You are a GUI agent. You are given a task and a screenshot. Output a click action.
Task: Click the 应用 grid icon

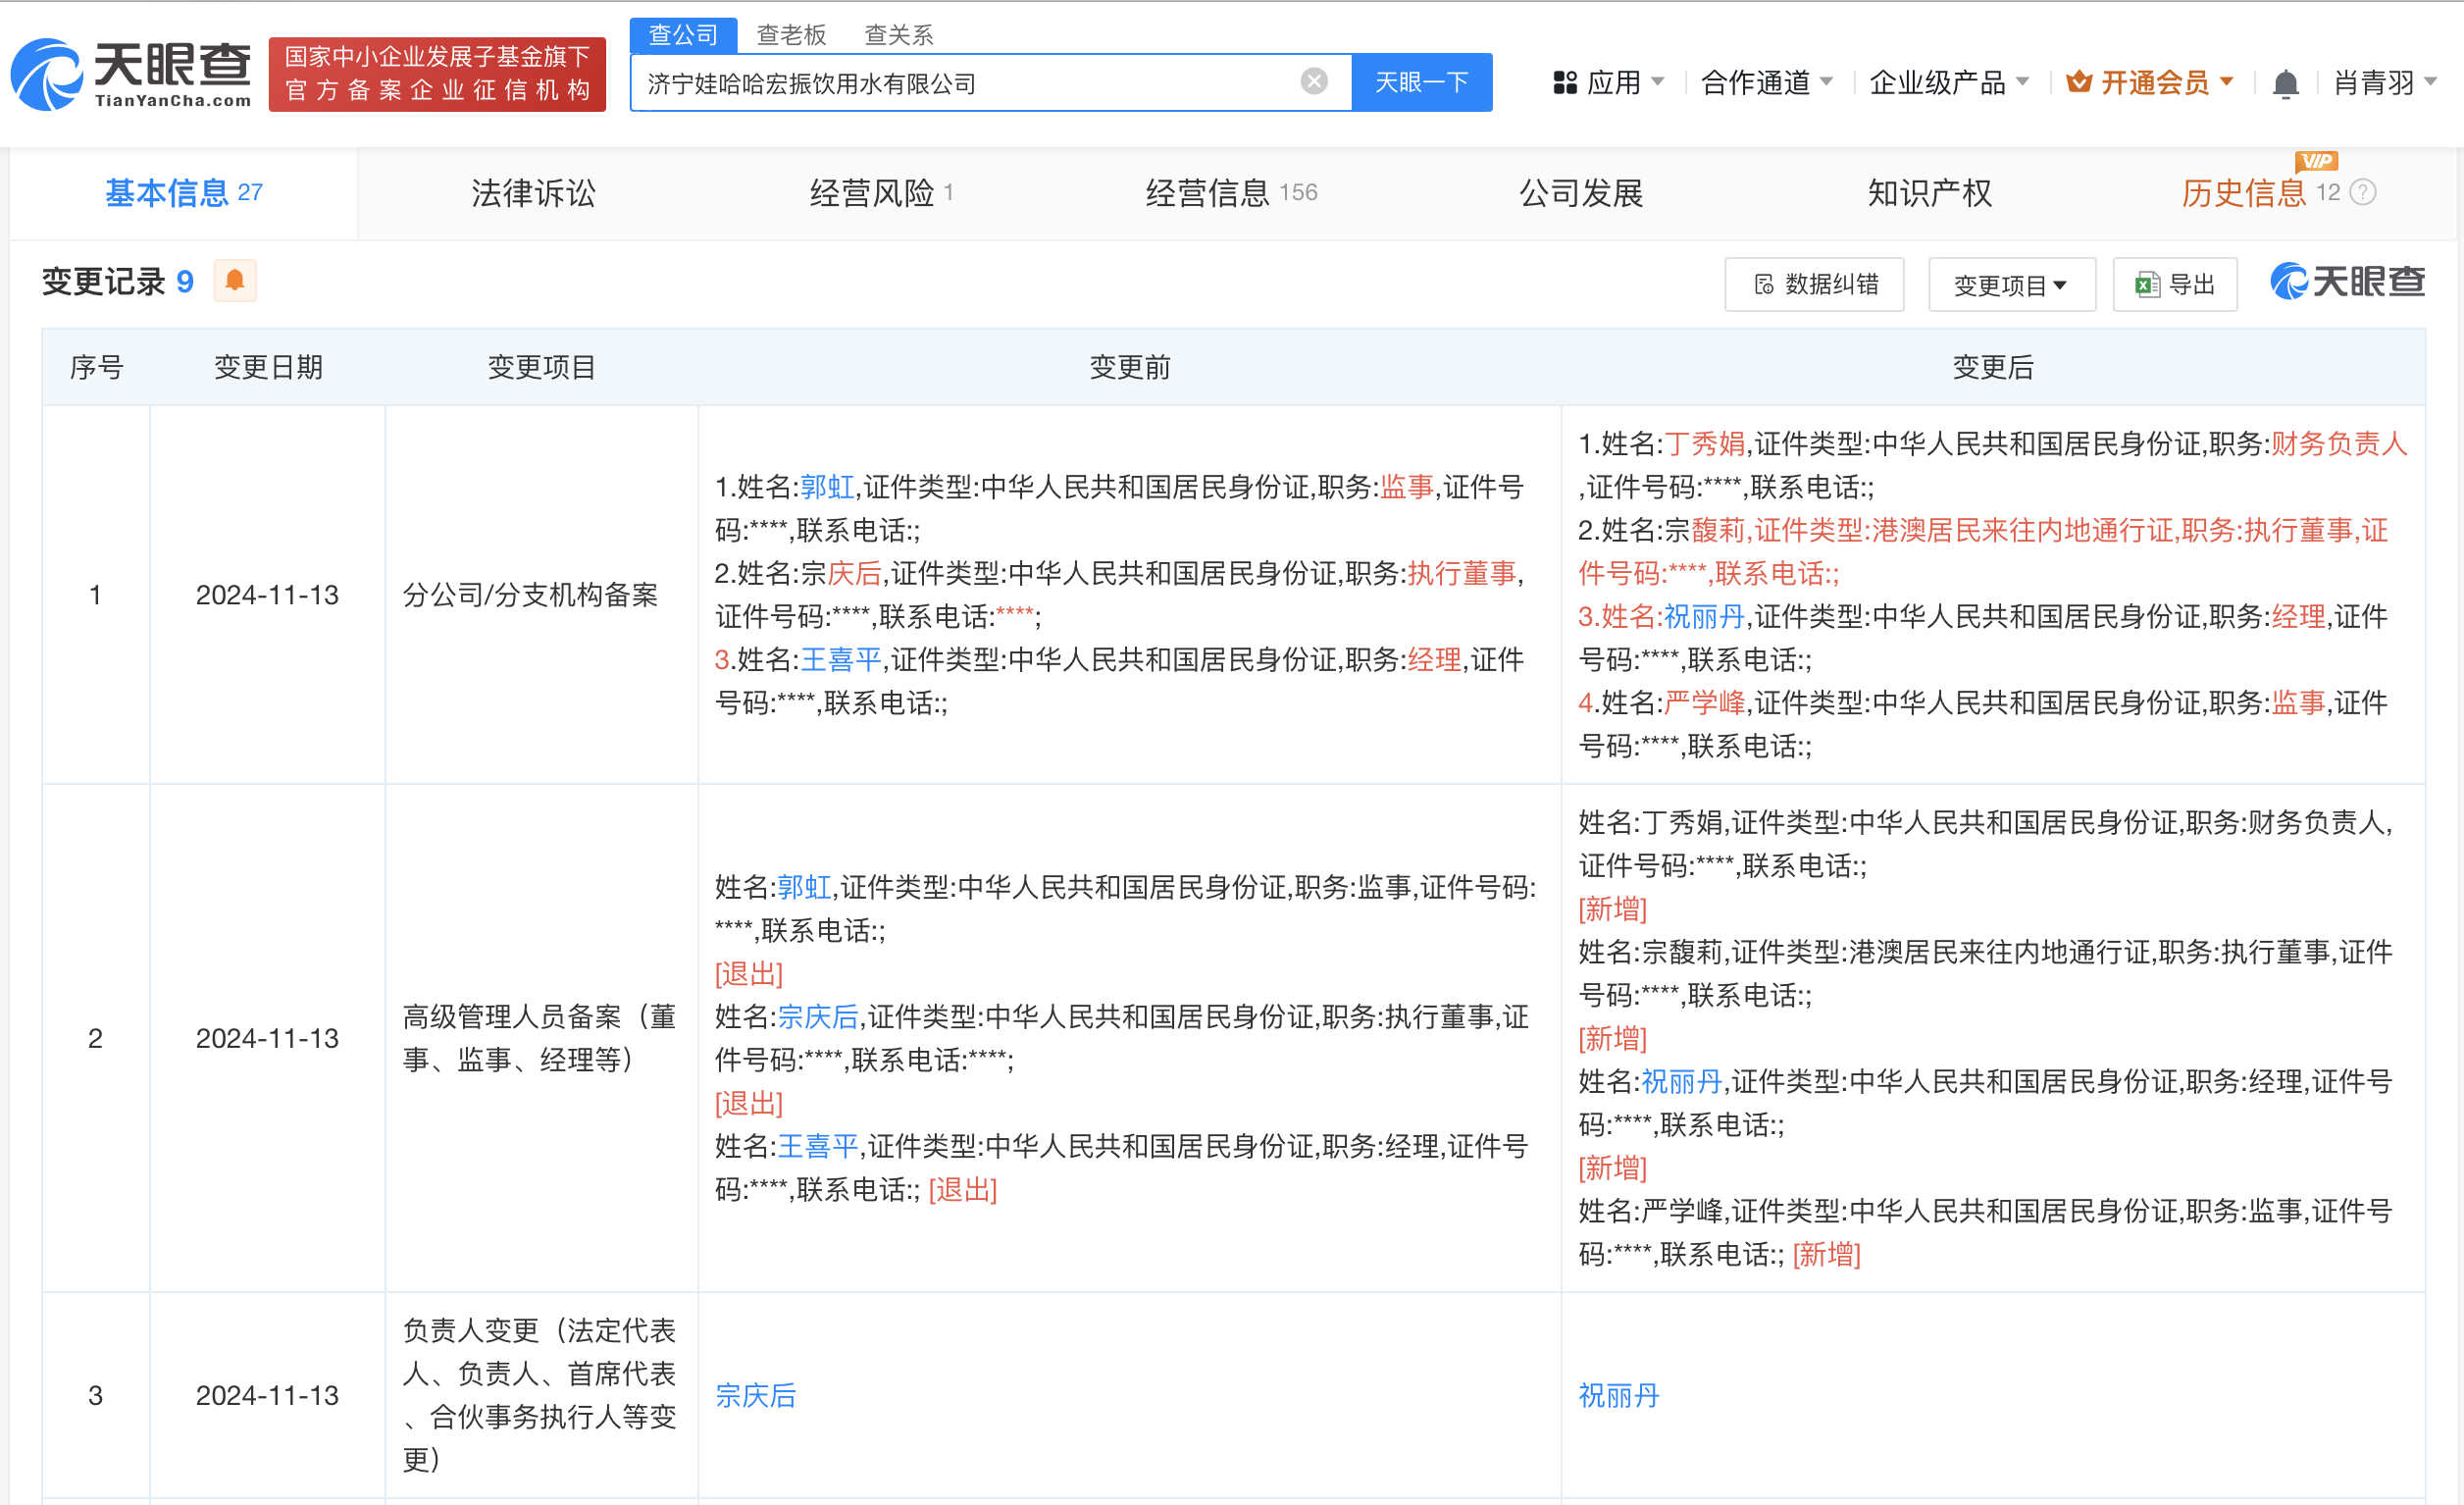1564,82
